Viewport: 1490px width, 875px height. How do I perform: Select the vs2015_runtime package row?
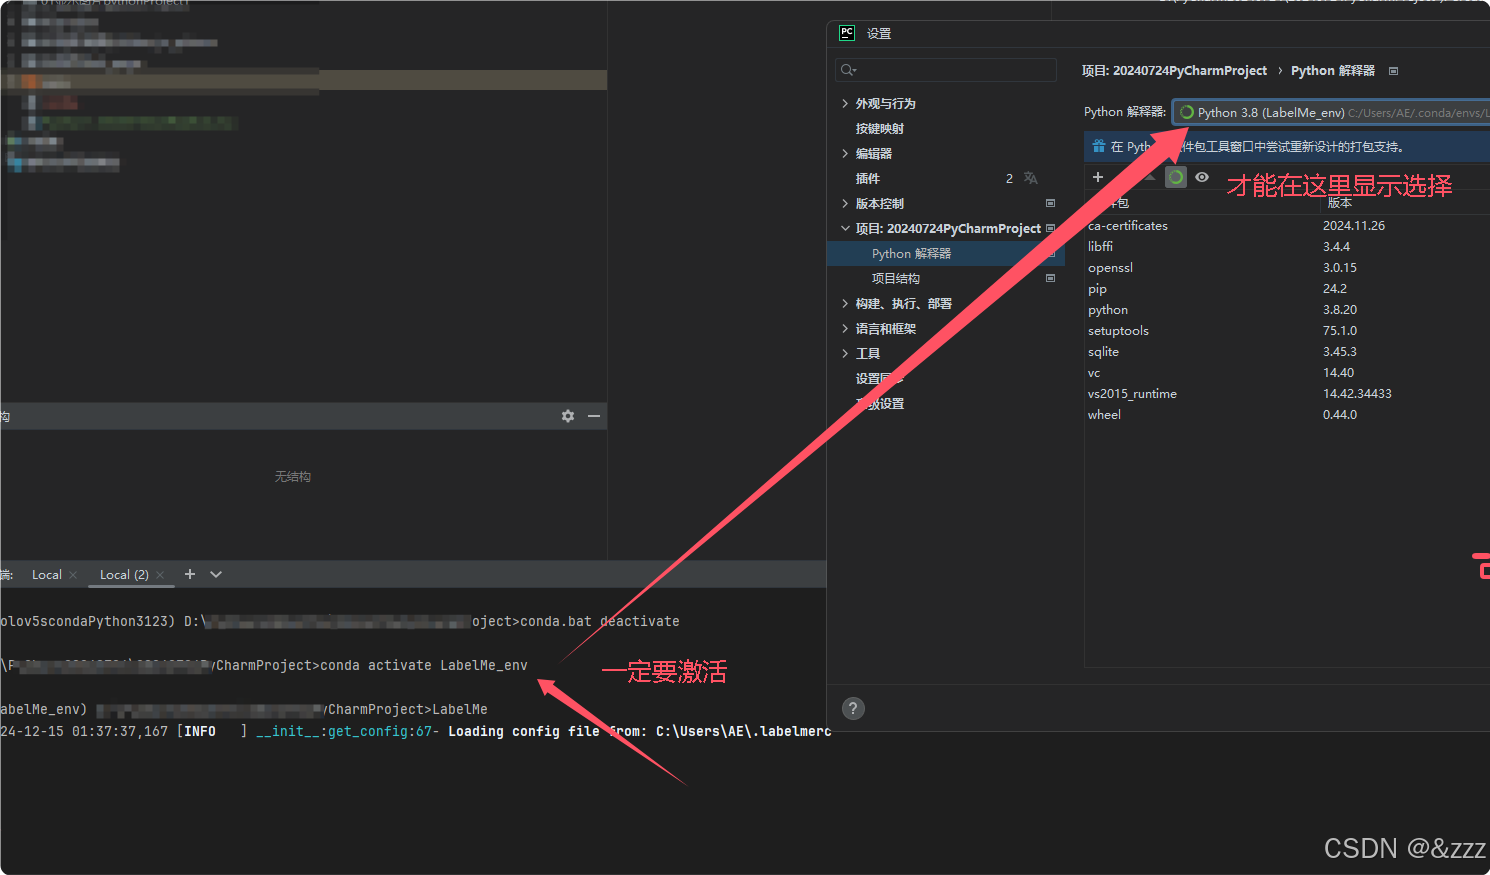[1287, 394]
